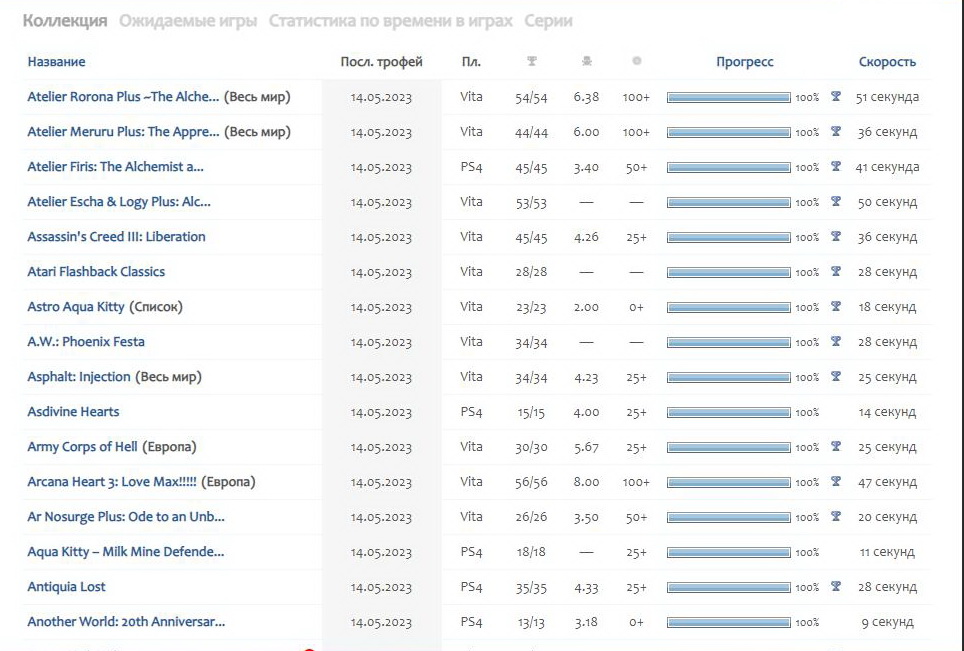Click the Пл. platform column header
Screen dimensions: 964x651
[x=471, y=62]
